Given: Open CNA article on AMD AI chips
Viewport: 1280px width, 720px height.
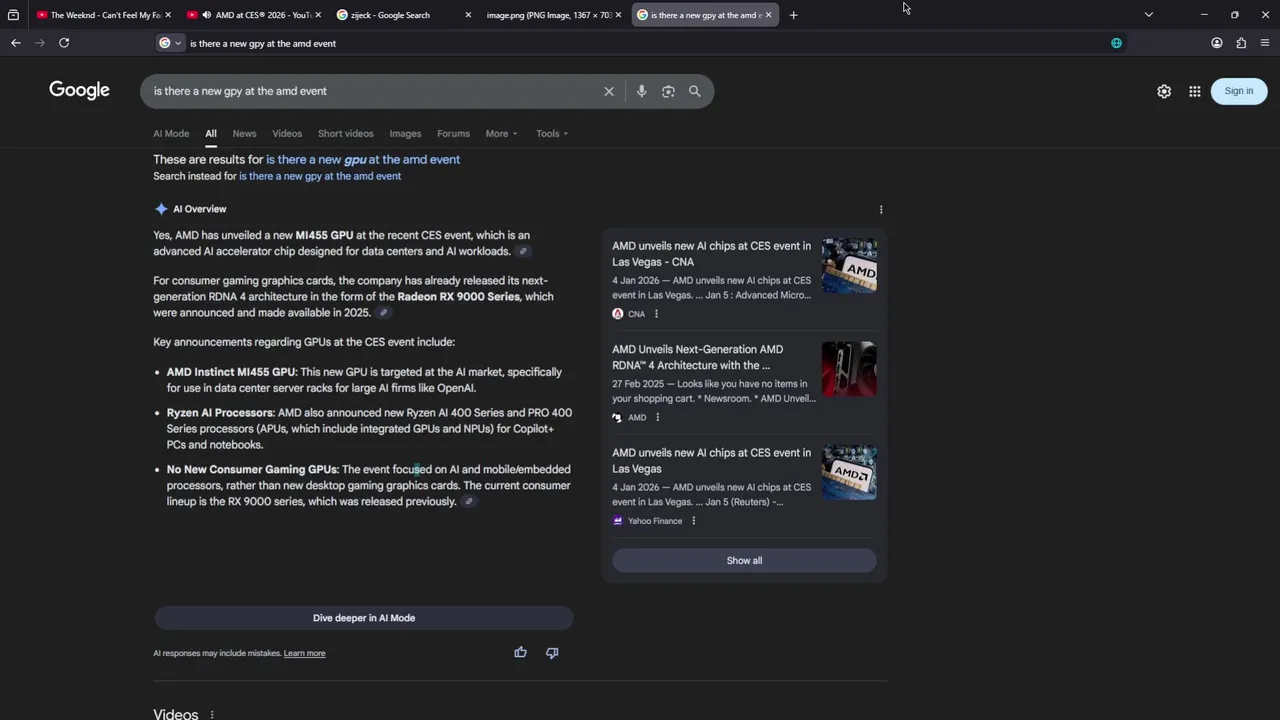Looking at the screenshot, I should coord(711,253).
